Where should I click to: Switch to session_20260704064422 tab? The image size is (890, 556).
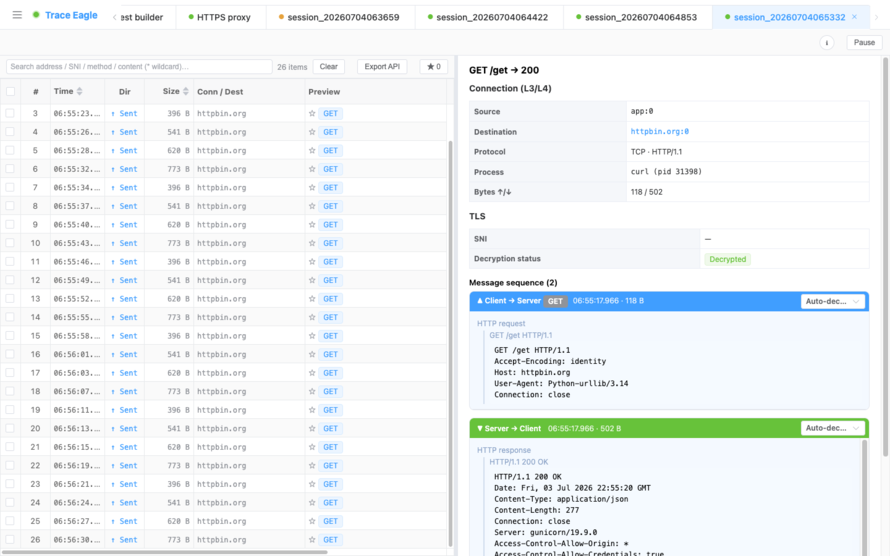pos(488,18)
